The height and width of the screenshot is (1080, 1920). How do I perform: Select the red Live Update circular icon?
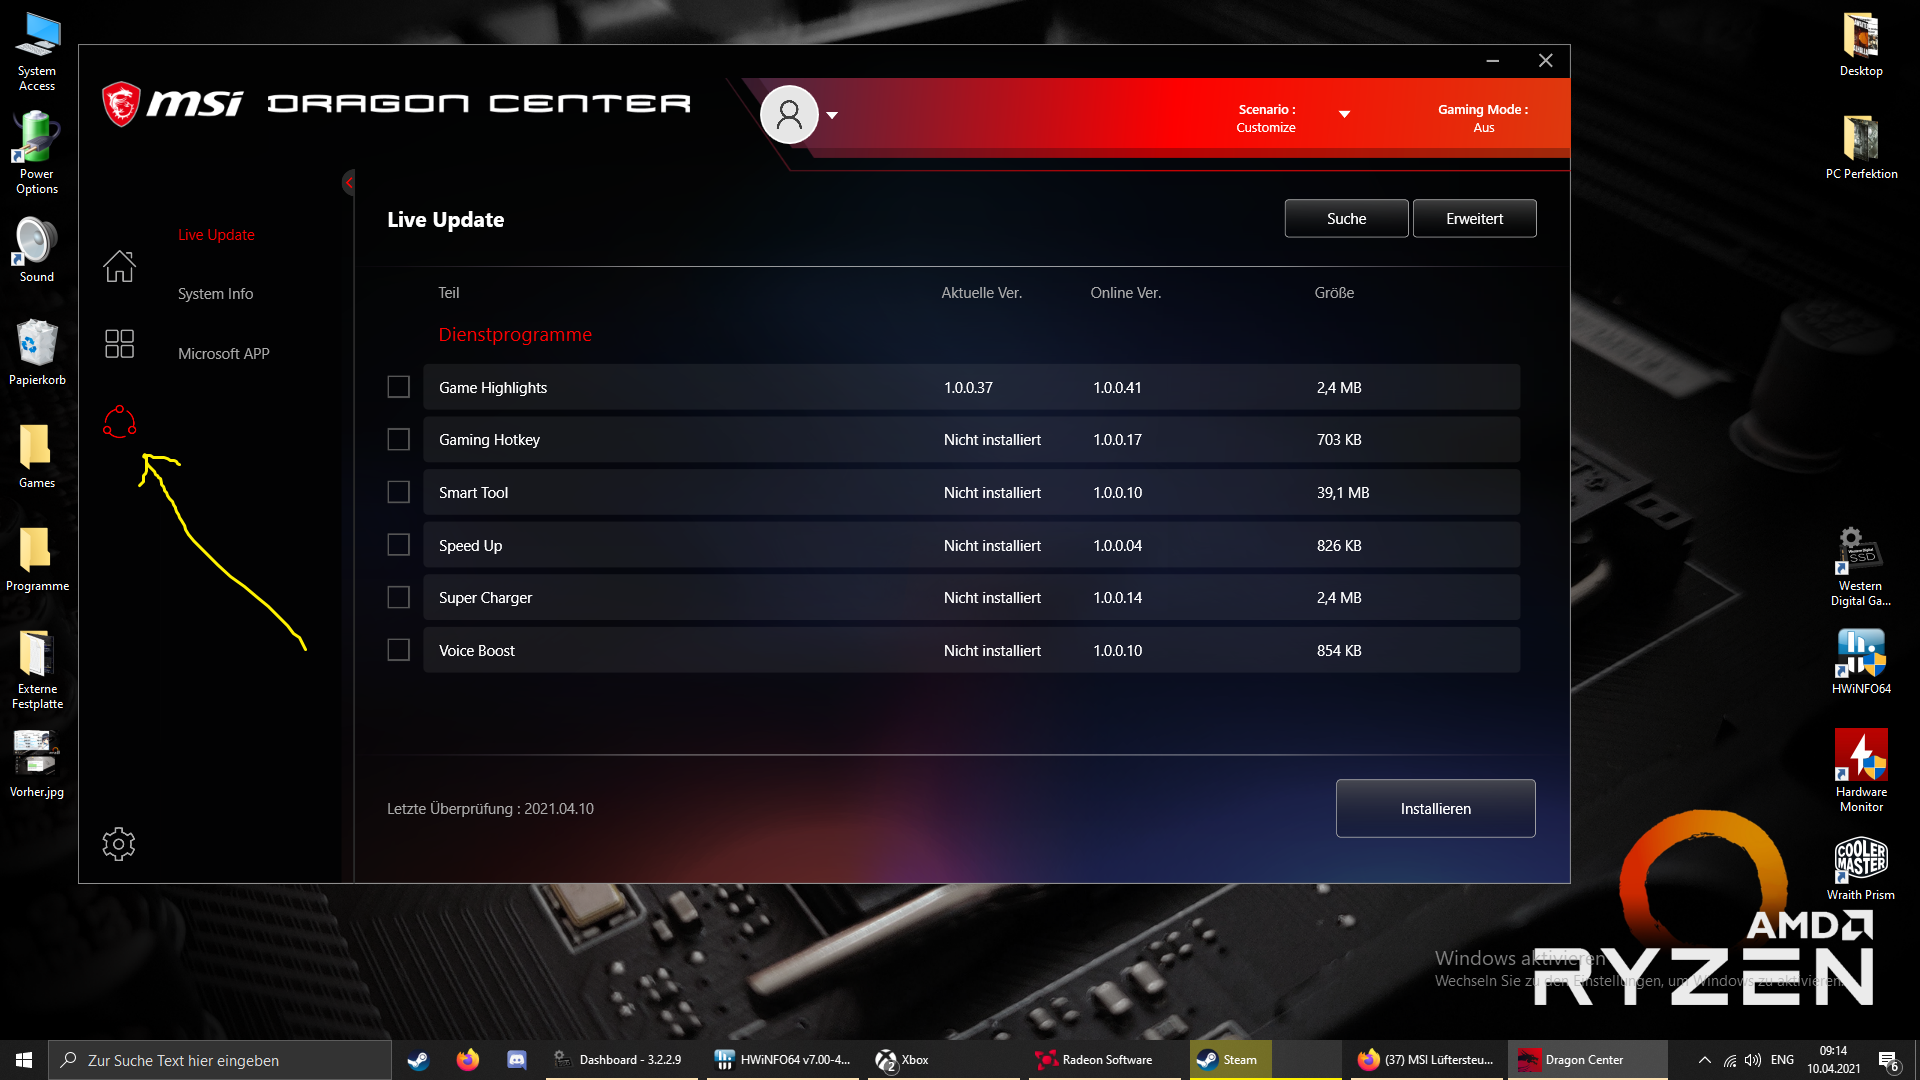(119, 422)
